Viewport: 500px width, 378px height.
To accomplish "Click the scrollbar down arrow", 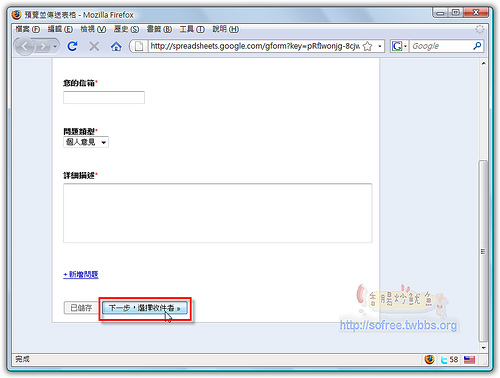I will 483,348.
